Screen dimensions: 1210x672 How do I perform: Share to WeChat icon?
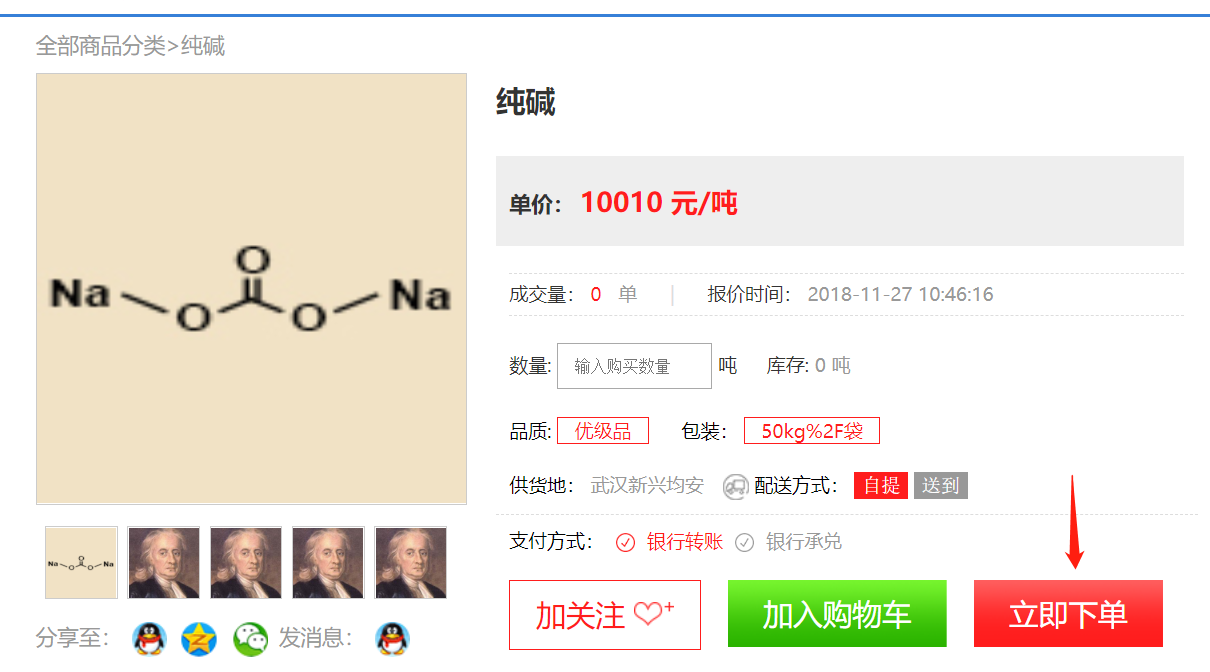(250, 638)
